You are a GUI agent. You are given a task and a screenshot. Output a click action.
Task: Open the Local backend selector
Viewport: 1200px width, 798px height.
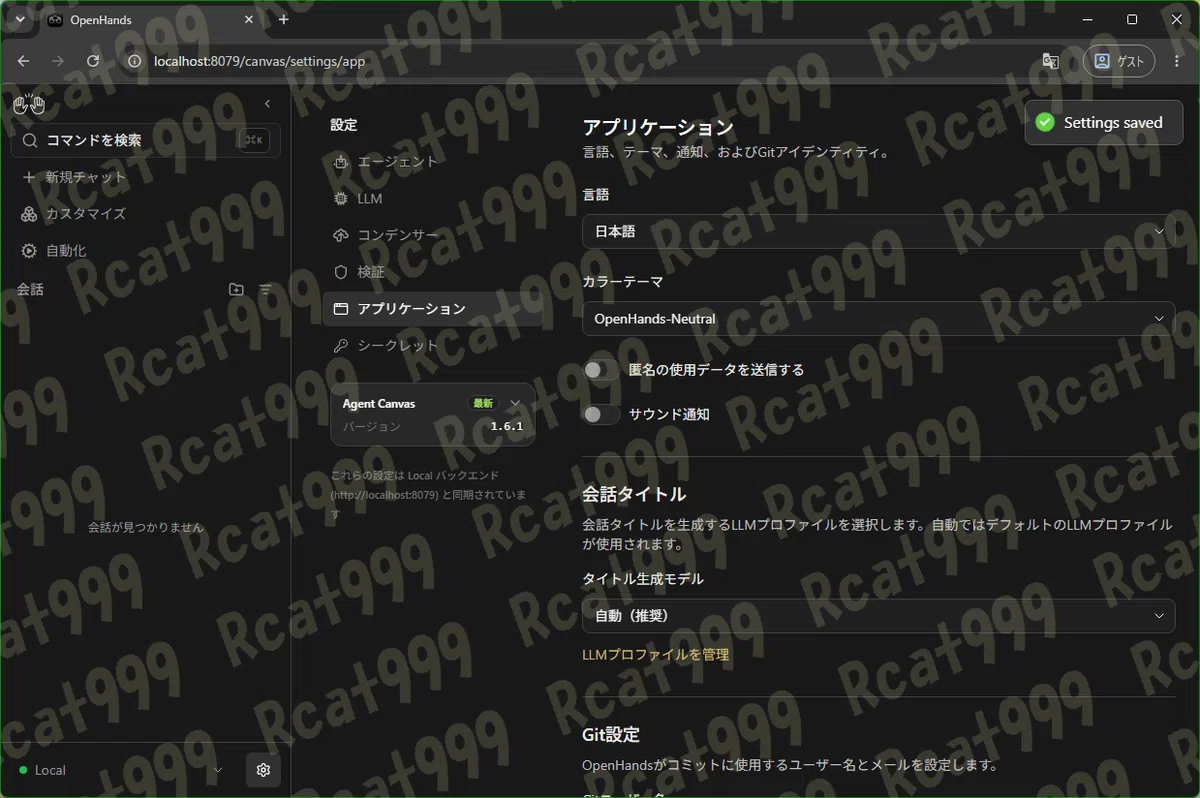120,770
